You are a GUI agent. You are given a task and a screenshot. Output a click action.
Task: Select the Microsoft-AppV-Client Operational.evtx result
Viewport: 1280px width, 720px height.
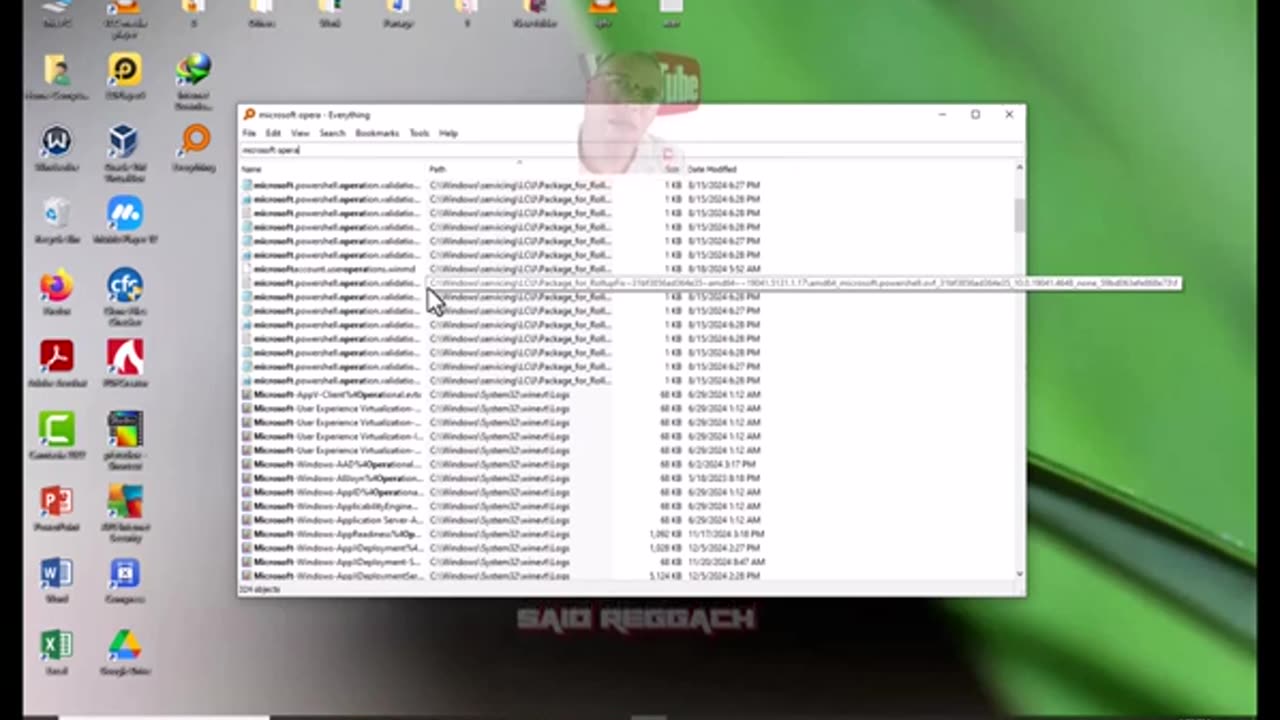337,395
